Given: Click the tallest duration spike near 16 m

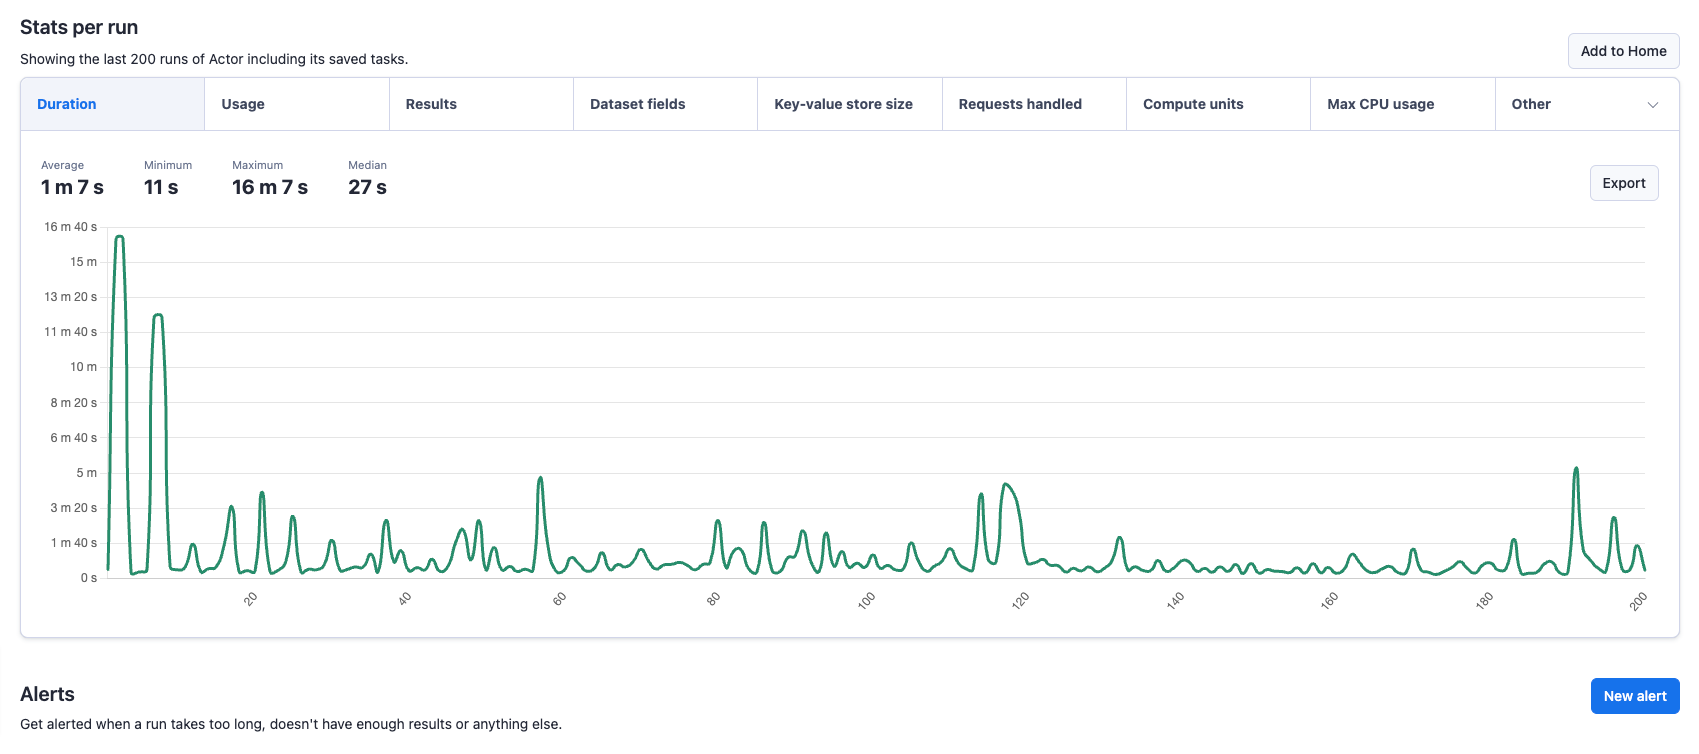Looking at the screenshot, I should [119, 238].
